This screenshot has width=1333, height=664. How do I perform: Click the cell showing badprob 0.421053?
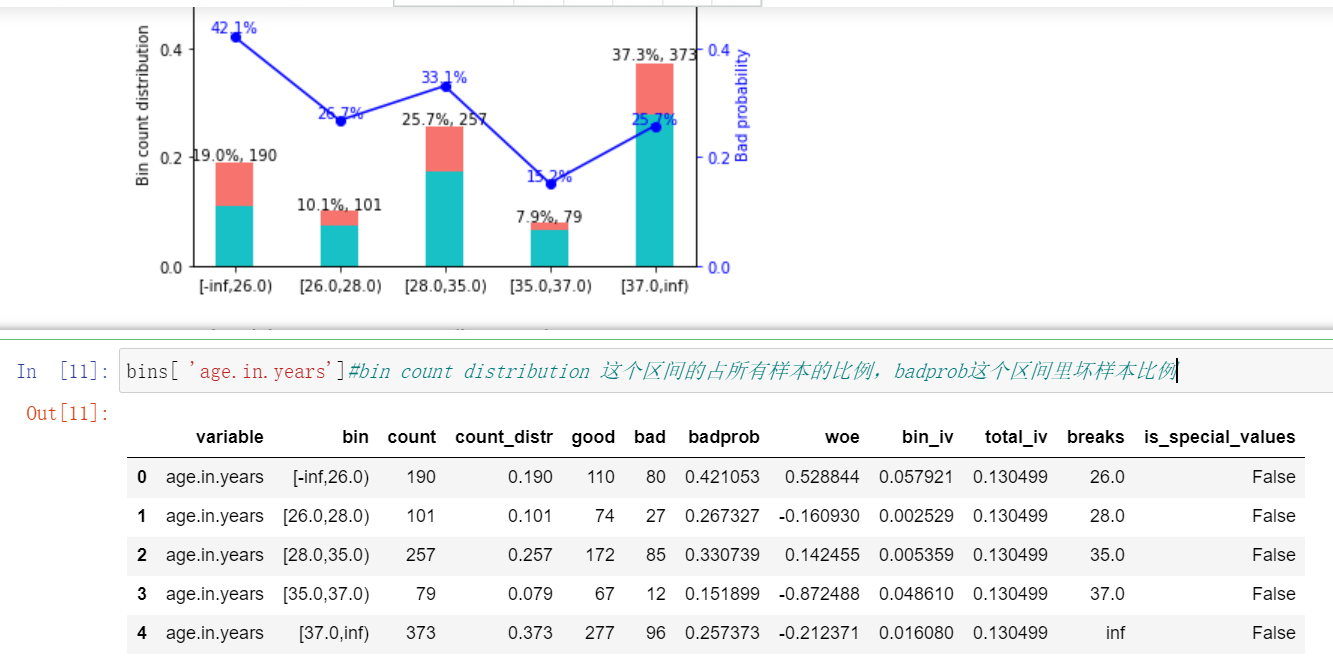724,477
